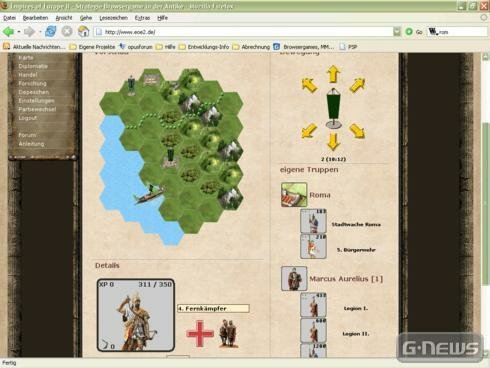Move troops with the up arrow
The width and height of the screenshot is (490, 368).
coord(333,74)
